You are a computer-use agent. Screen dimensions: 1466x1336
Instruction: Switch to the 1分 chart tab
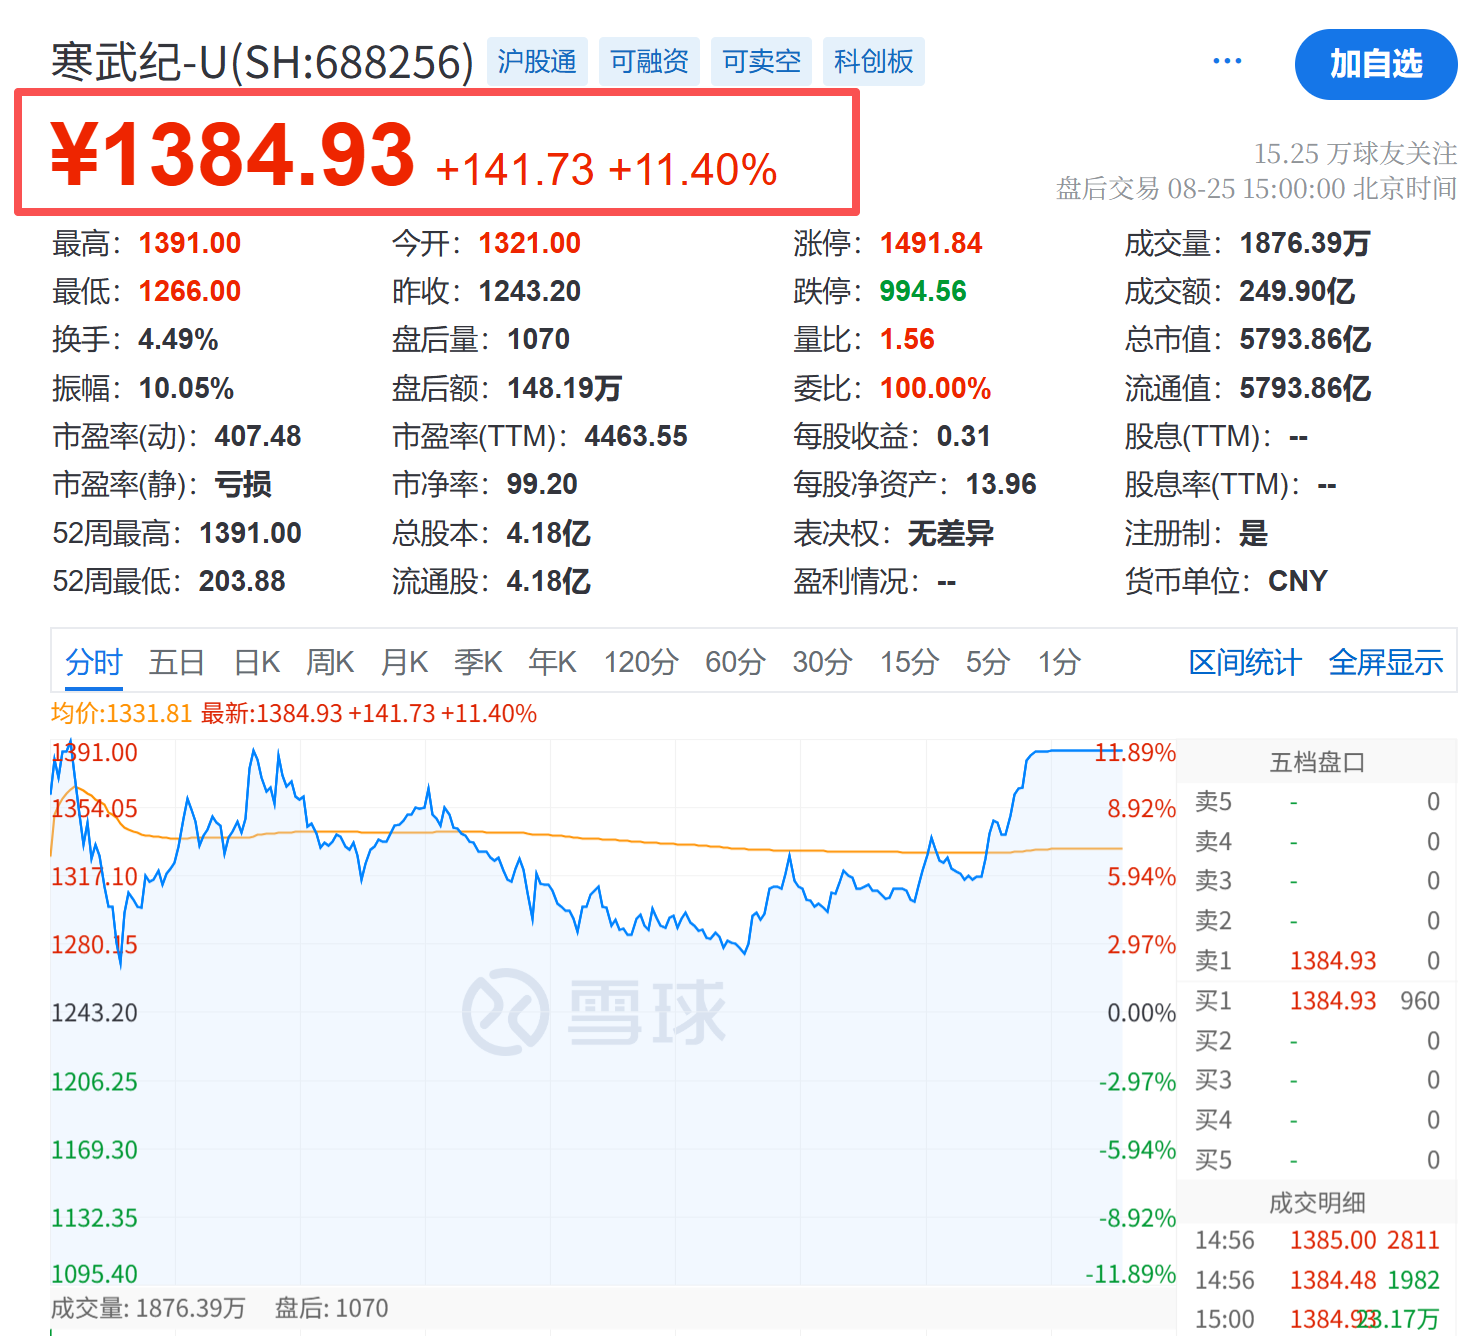[x=1060, y=662]
